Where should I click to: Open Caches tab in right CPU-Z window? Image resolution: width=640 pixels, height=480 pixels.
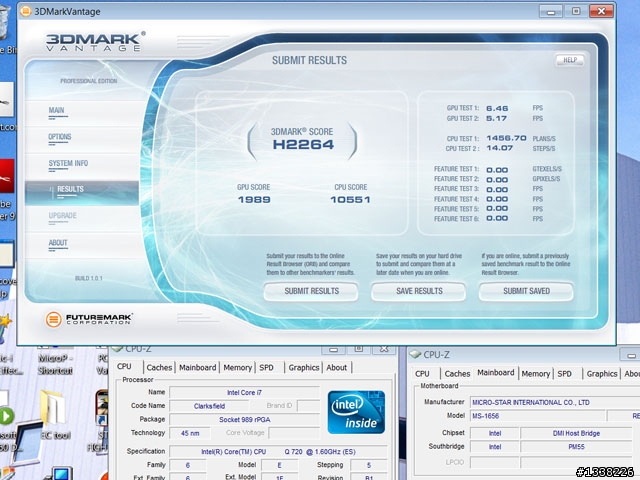pos(457,373)
